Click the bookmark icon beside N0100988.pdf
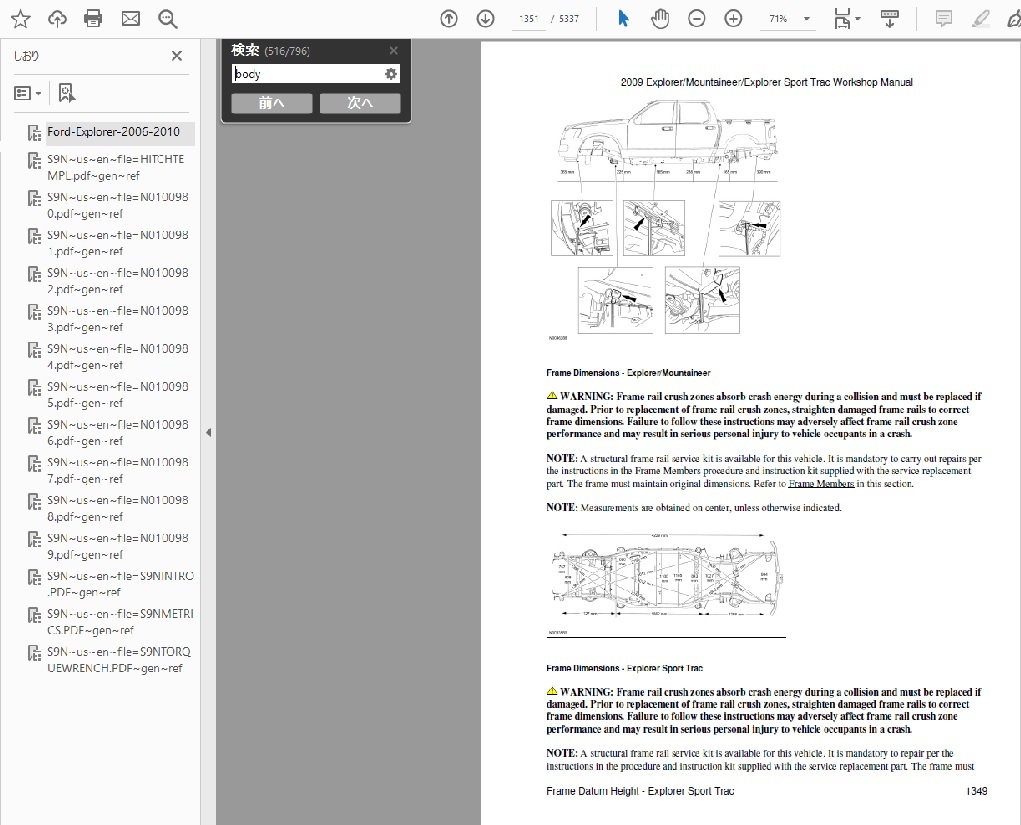This screenshot has width=1021, height=825. (x=34, y=501)
